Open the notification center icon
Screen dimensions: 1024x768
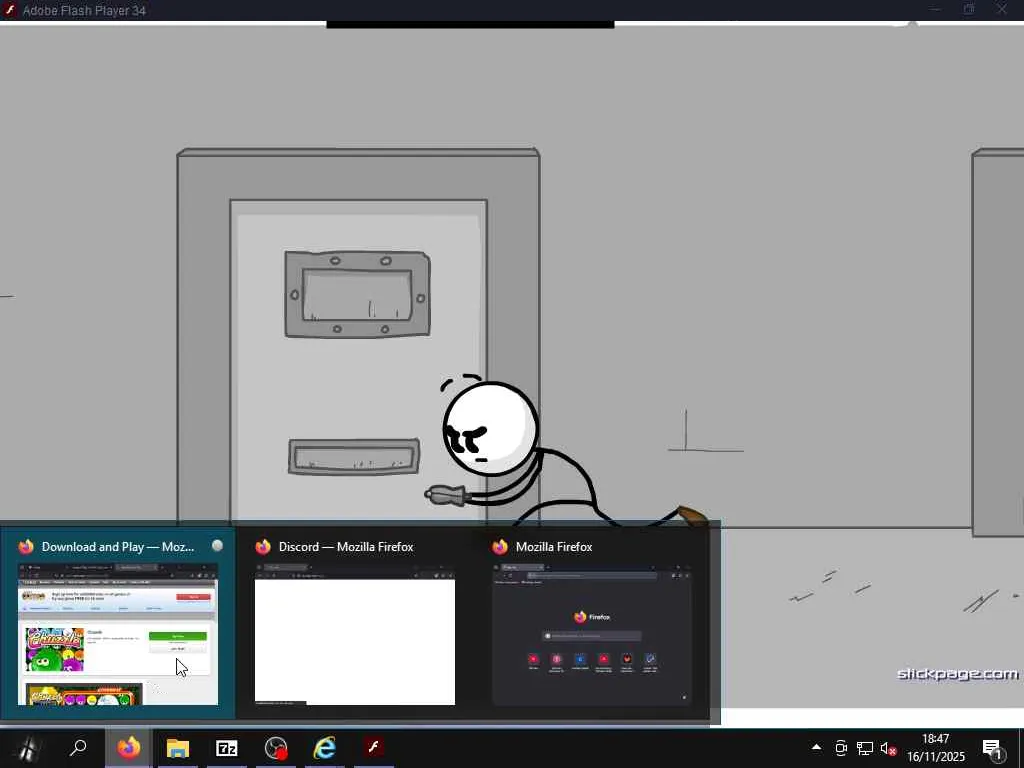pos(992,748)
